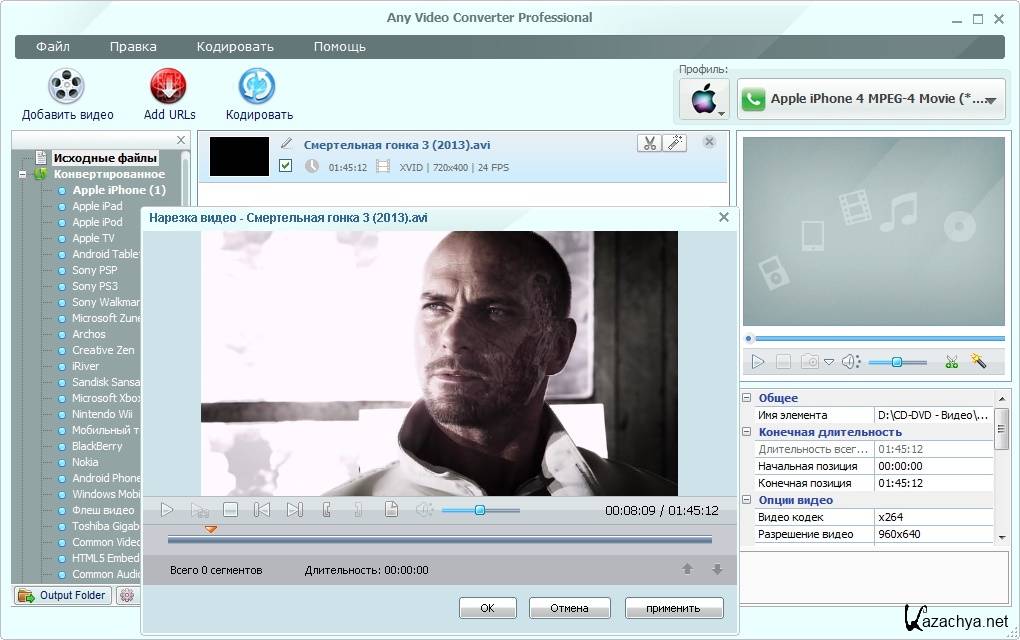Collapse the Конвертированное tree node
This screenshot has height=640, width=1020.
coord(22,174)
